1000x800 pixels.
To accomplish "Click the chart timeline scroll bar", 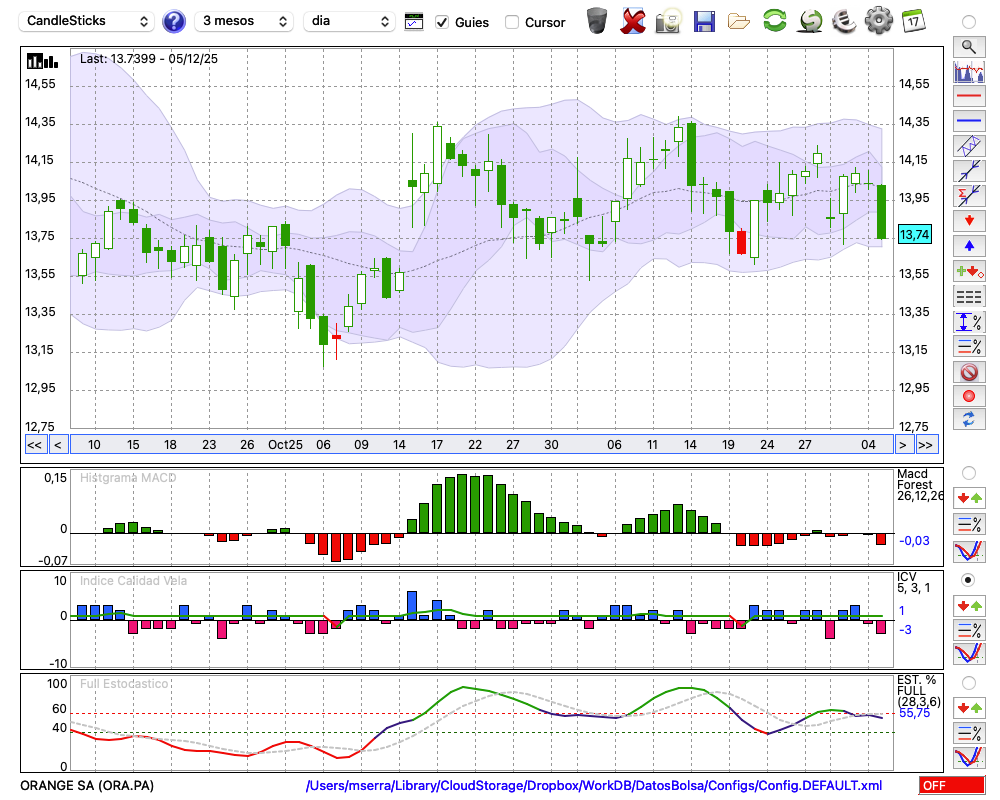I will tap(480, 445).
